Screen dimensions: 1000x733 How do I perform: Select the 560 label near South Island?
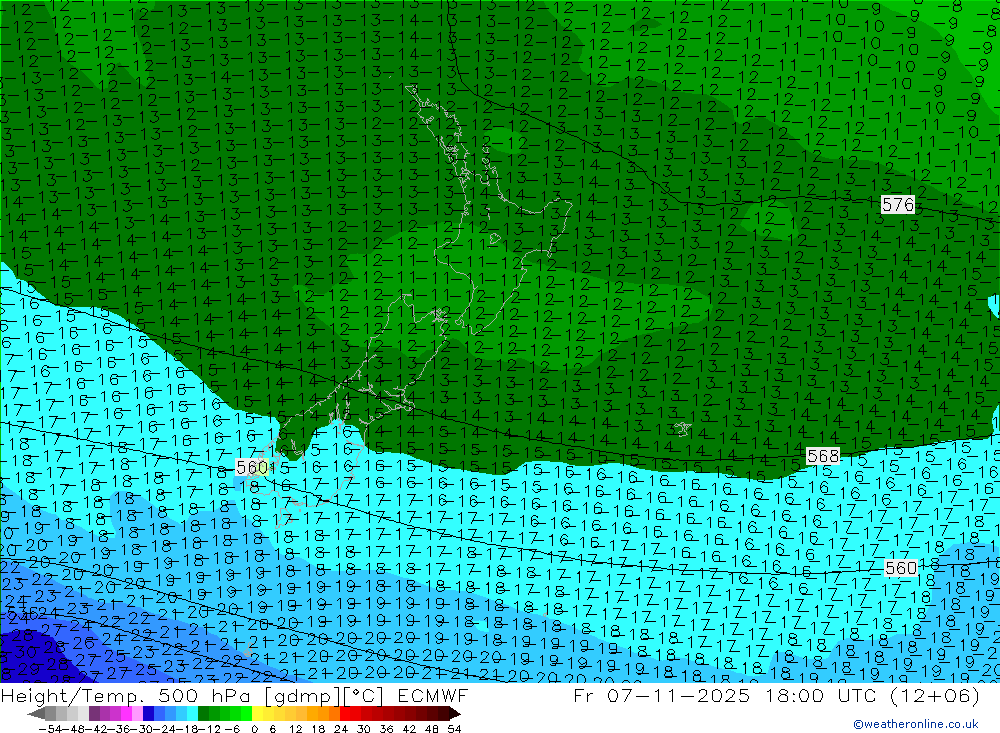click(253, 467)
